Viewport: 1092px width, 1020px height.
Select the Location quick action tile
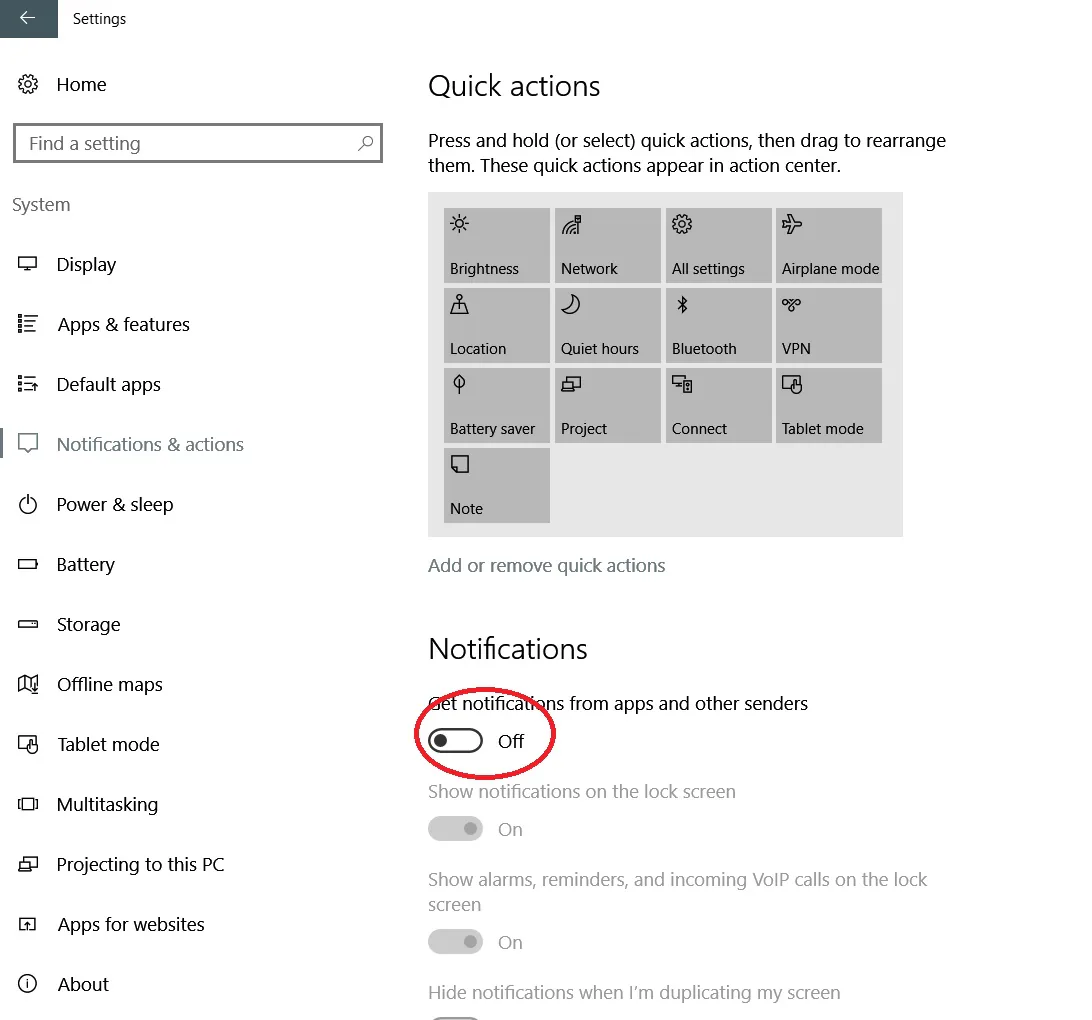tap(497, 325)
